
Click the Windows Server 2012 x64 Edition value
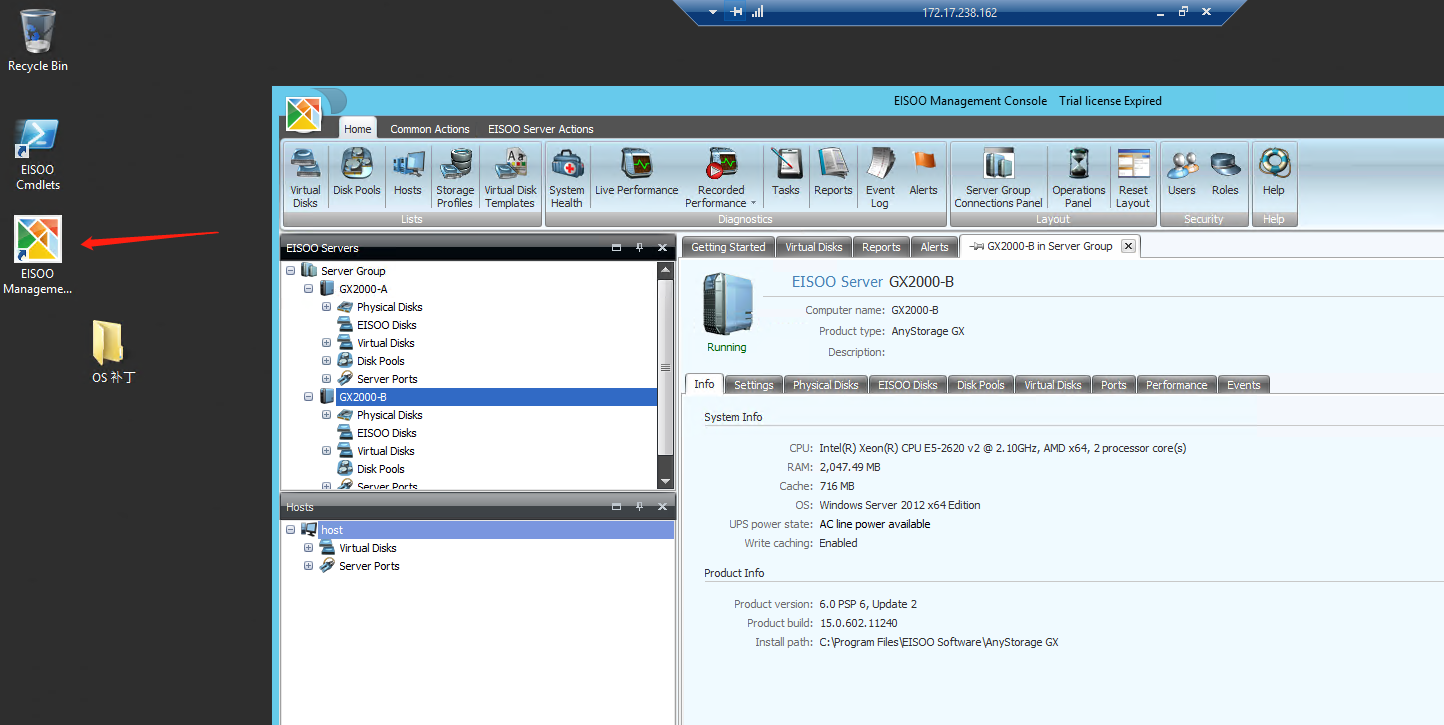pyautogui.click(x=900, y=505)
